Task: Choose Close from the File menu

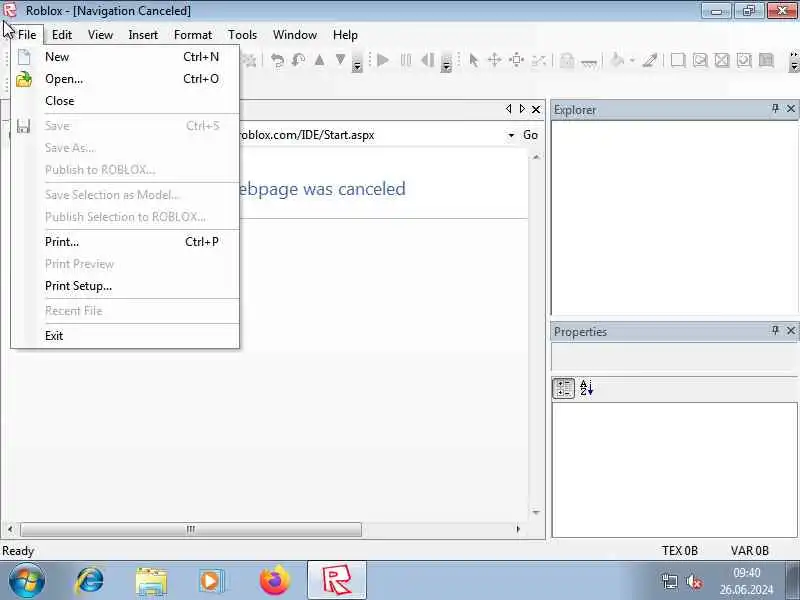Action: 125,101
